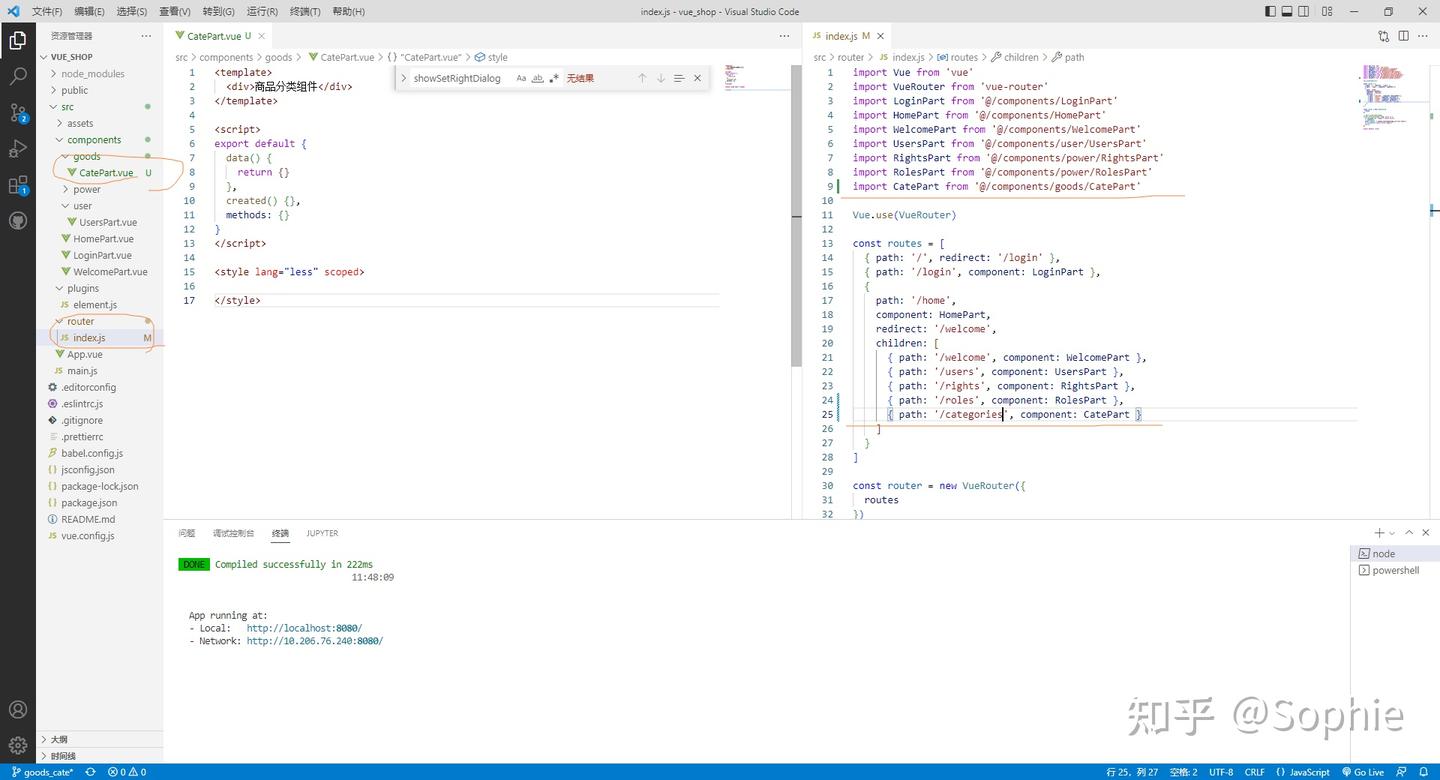Toggle regular expression search in find

click(x=553, y=78)
